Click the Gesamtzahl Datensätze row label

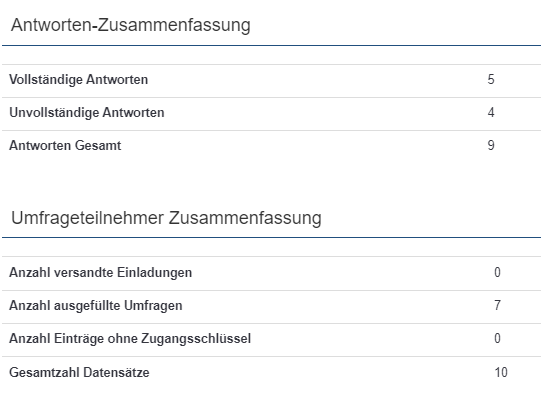pyautogui.click(x=79, y=373)
